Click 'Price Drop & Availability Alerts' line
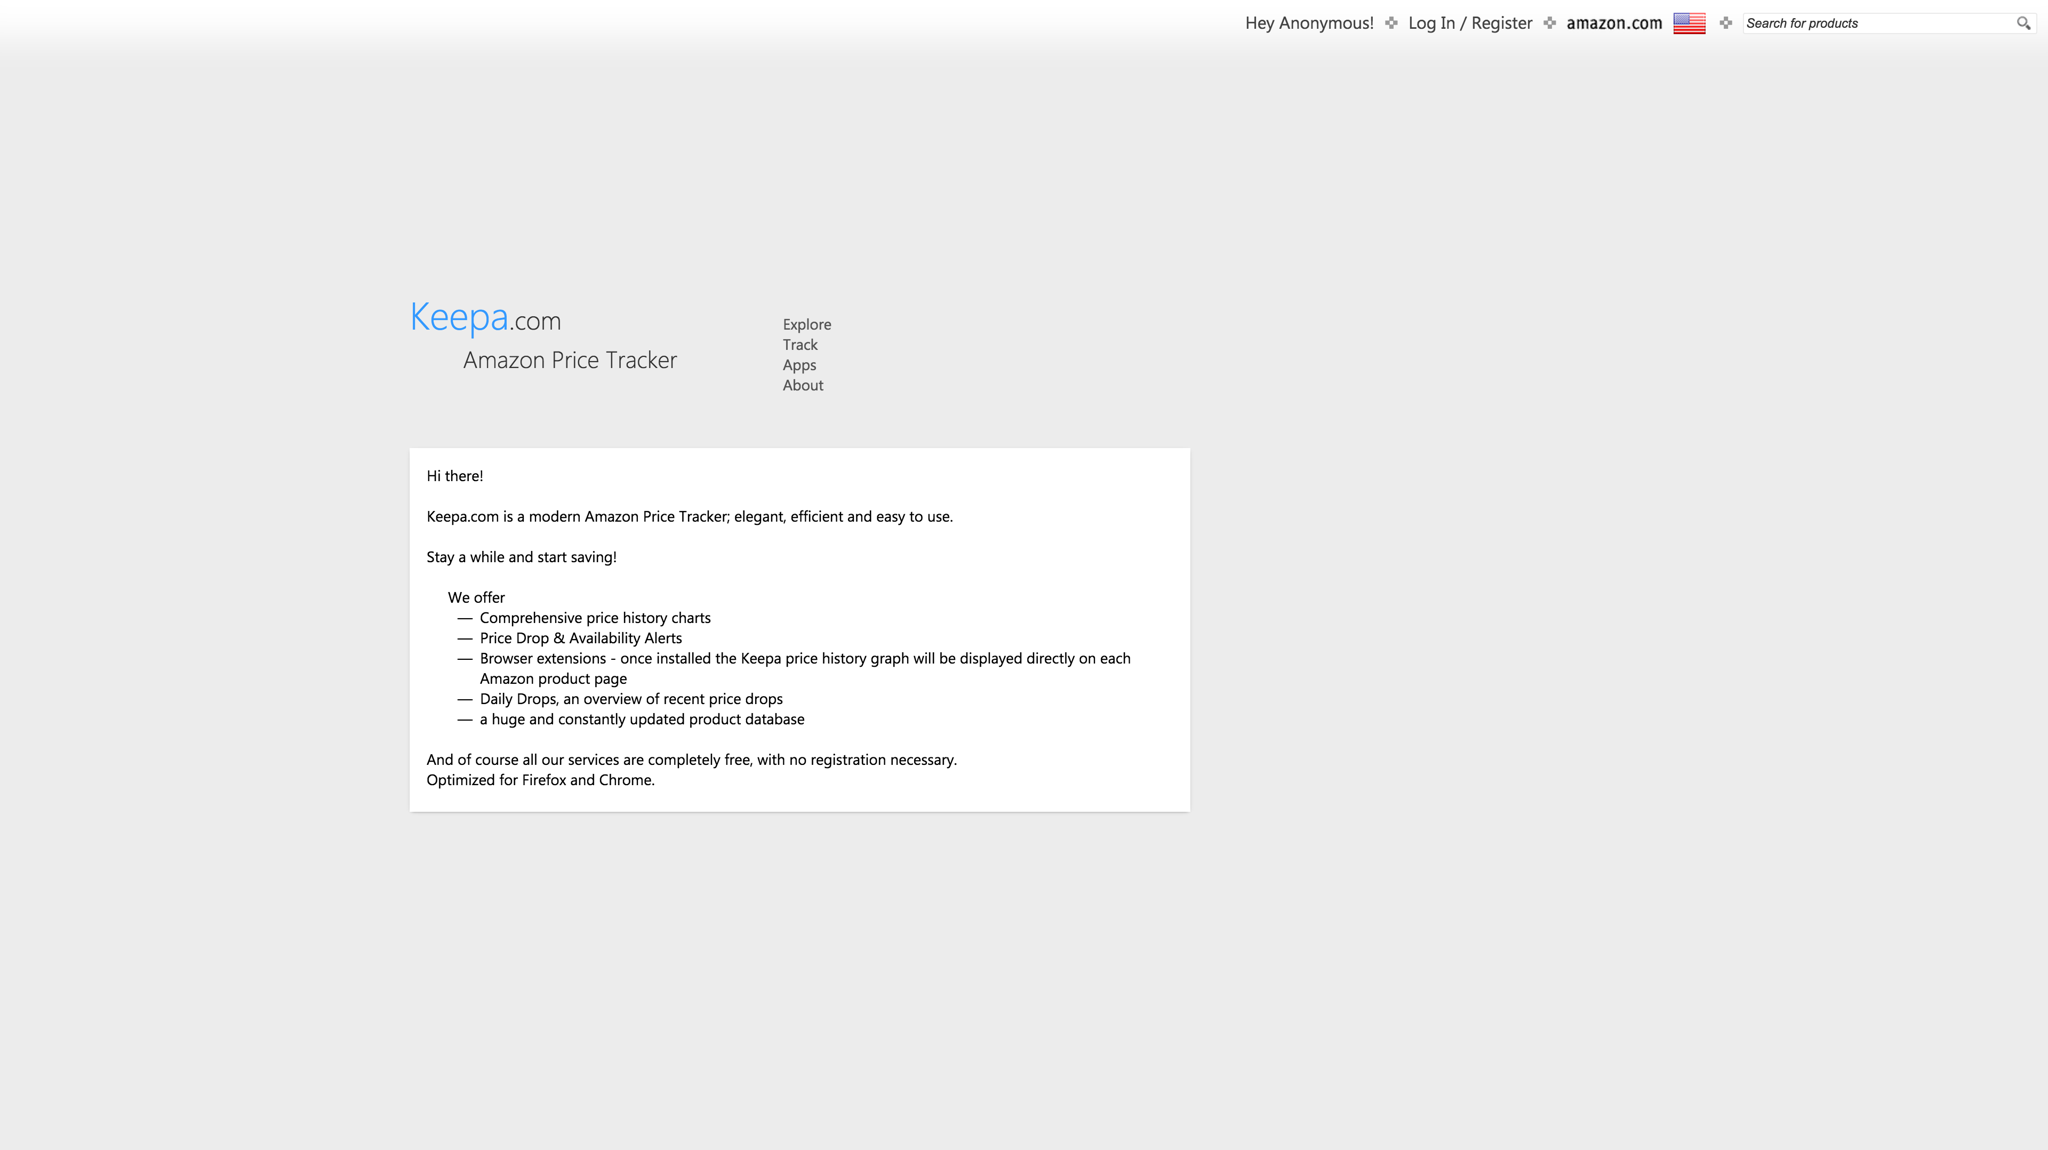Image resolution: width=2048 pixels, height=1150 pixels. [581, 638]
